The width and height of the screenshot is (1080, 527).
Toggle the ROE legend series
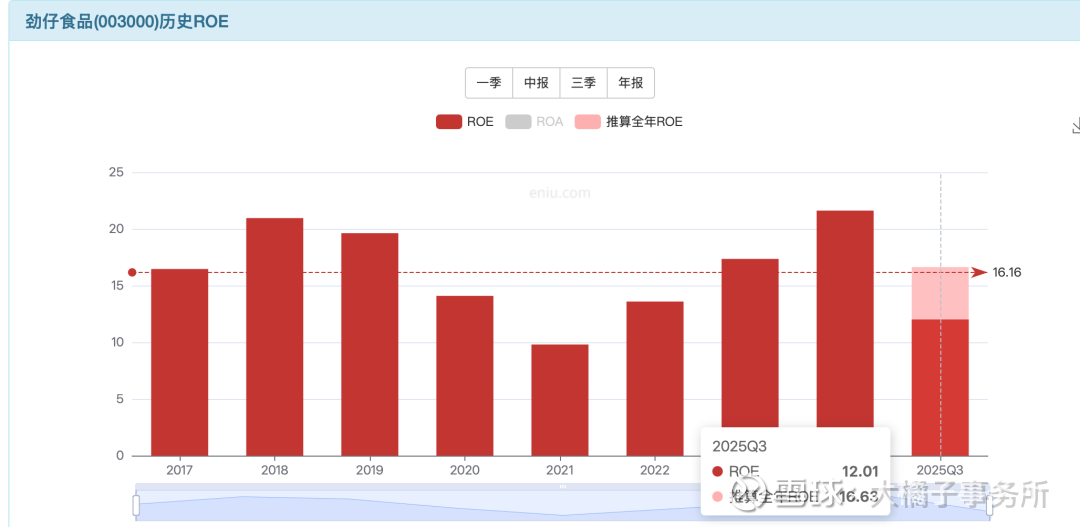(465, 122)
